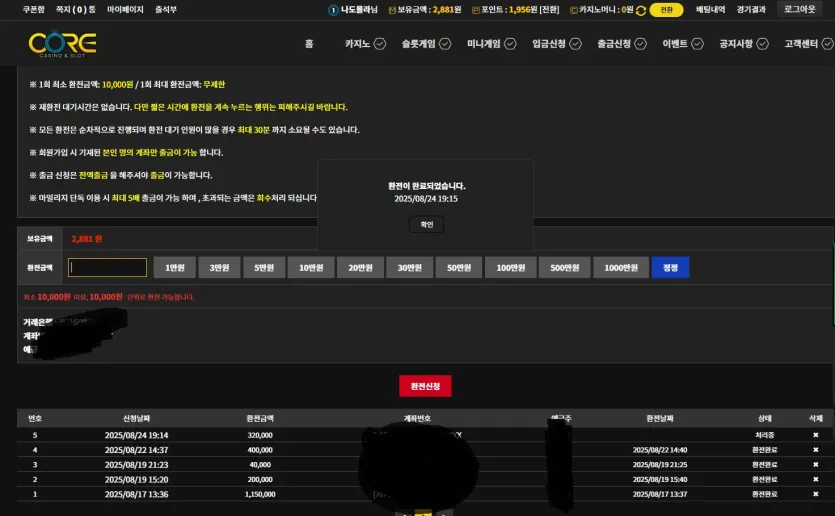The height and width of the screenshot is (516, 835).
Task: Go to 홈 in the navigation
Action: pos(309,44)
